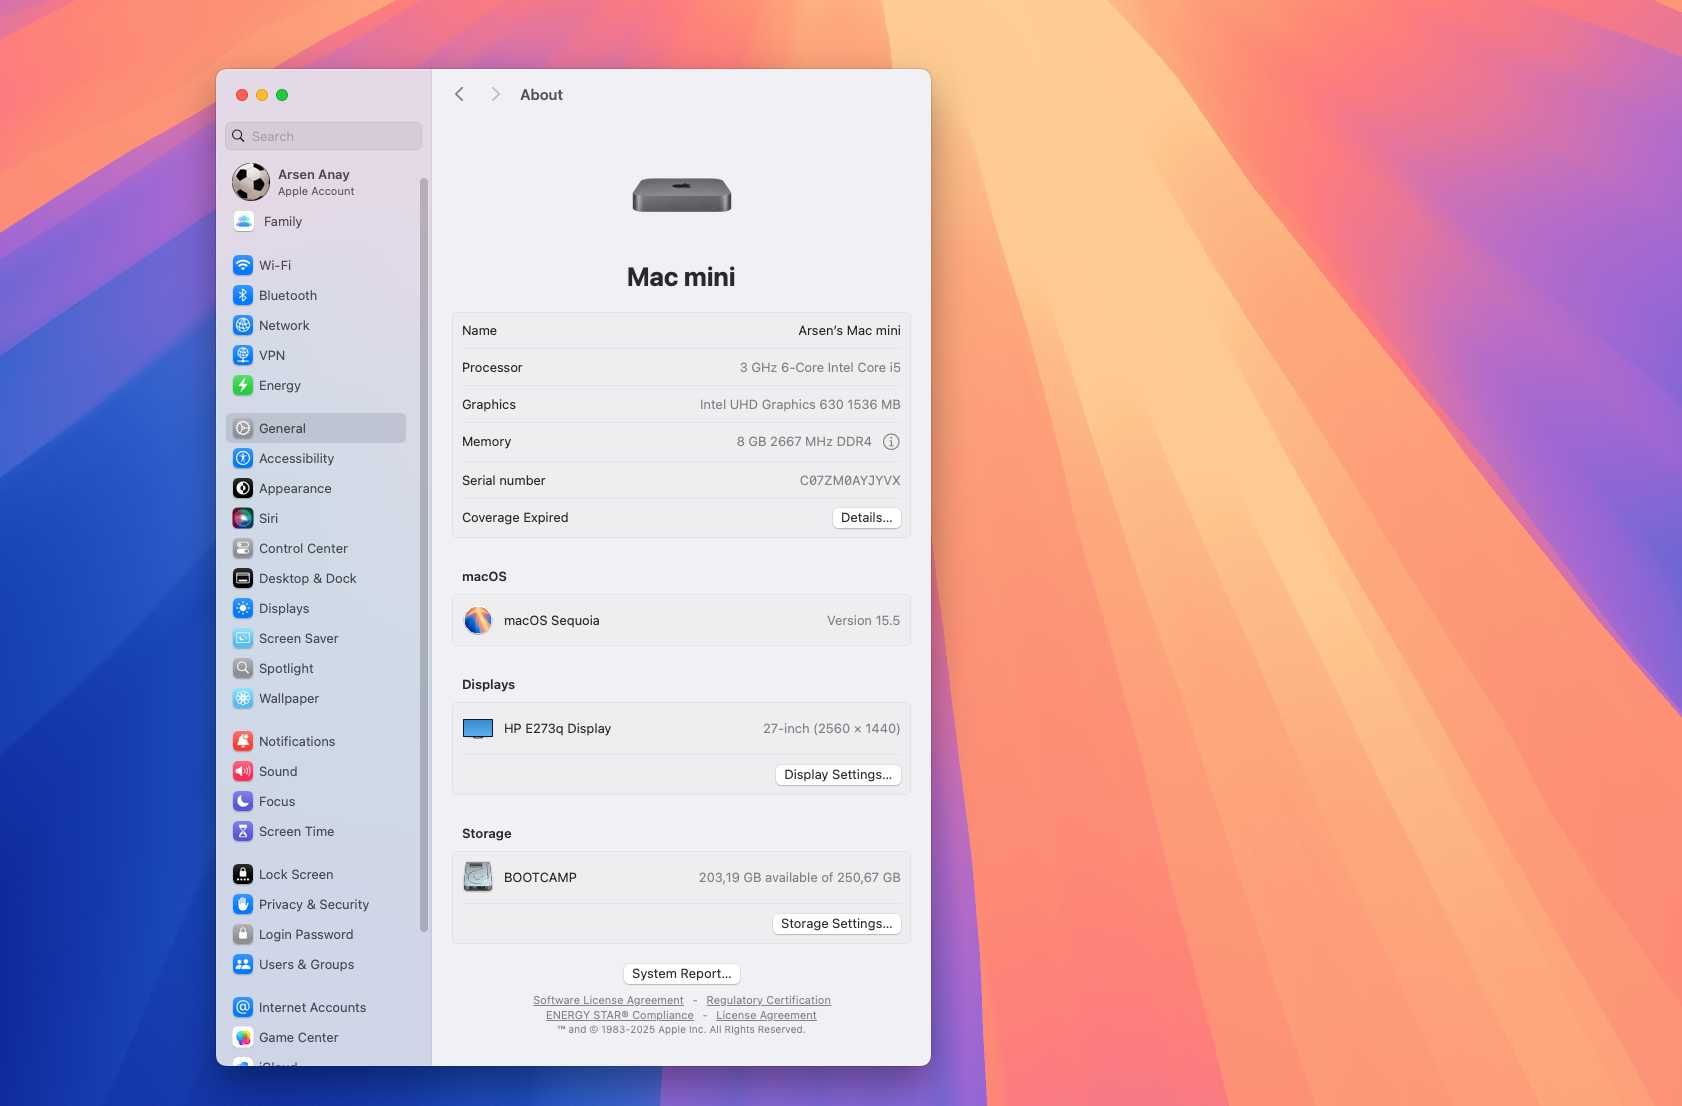Click the Coverage Expired label
Image resolution: width=1682 pixels, height=1106 pixels.
click(x=515, y=517)
